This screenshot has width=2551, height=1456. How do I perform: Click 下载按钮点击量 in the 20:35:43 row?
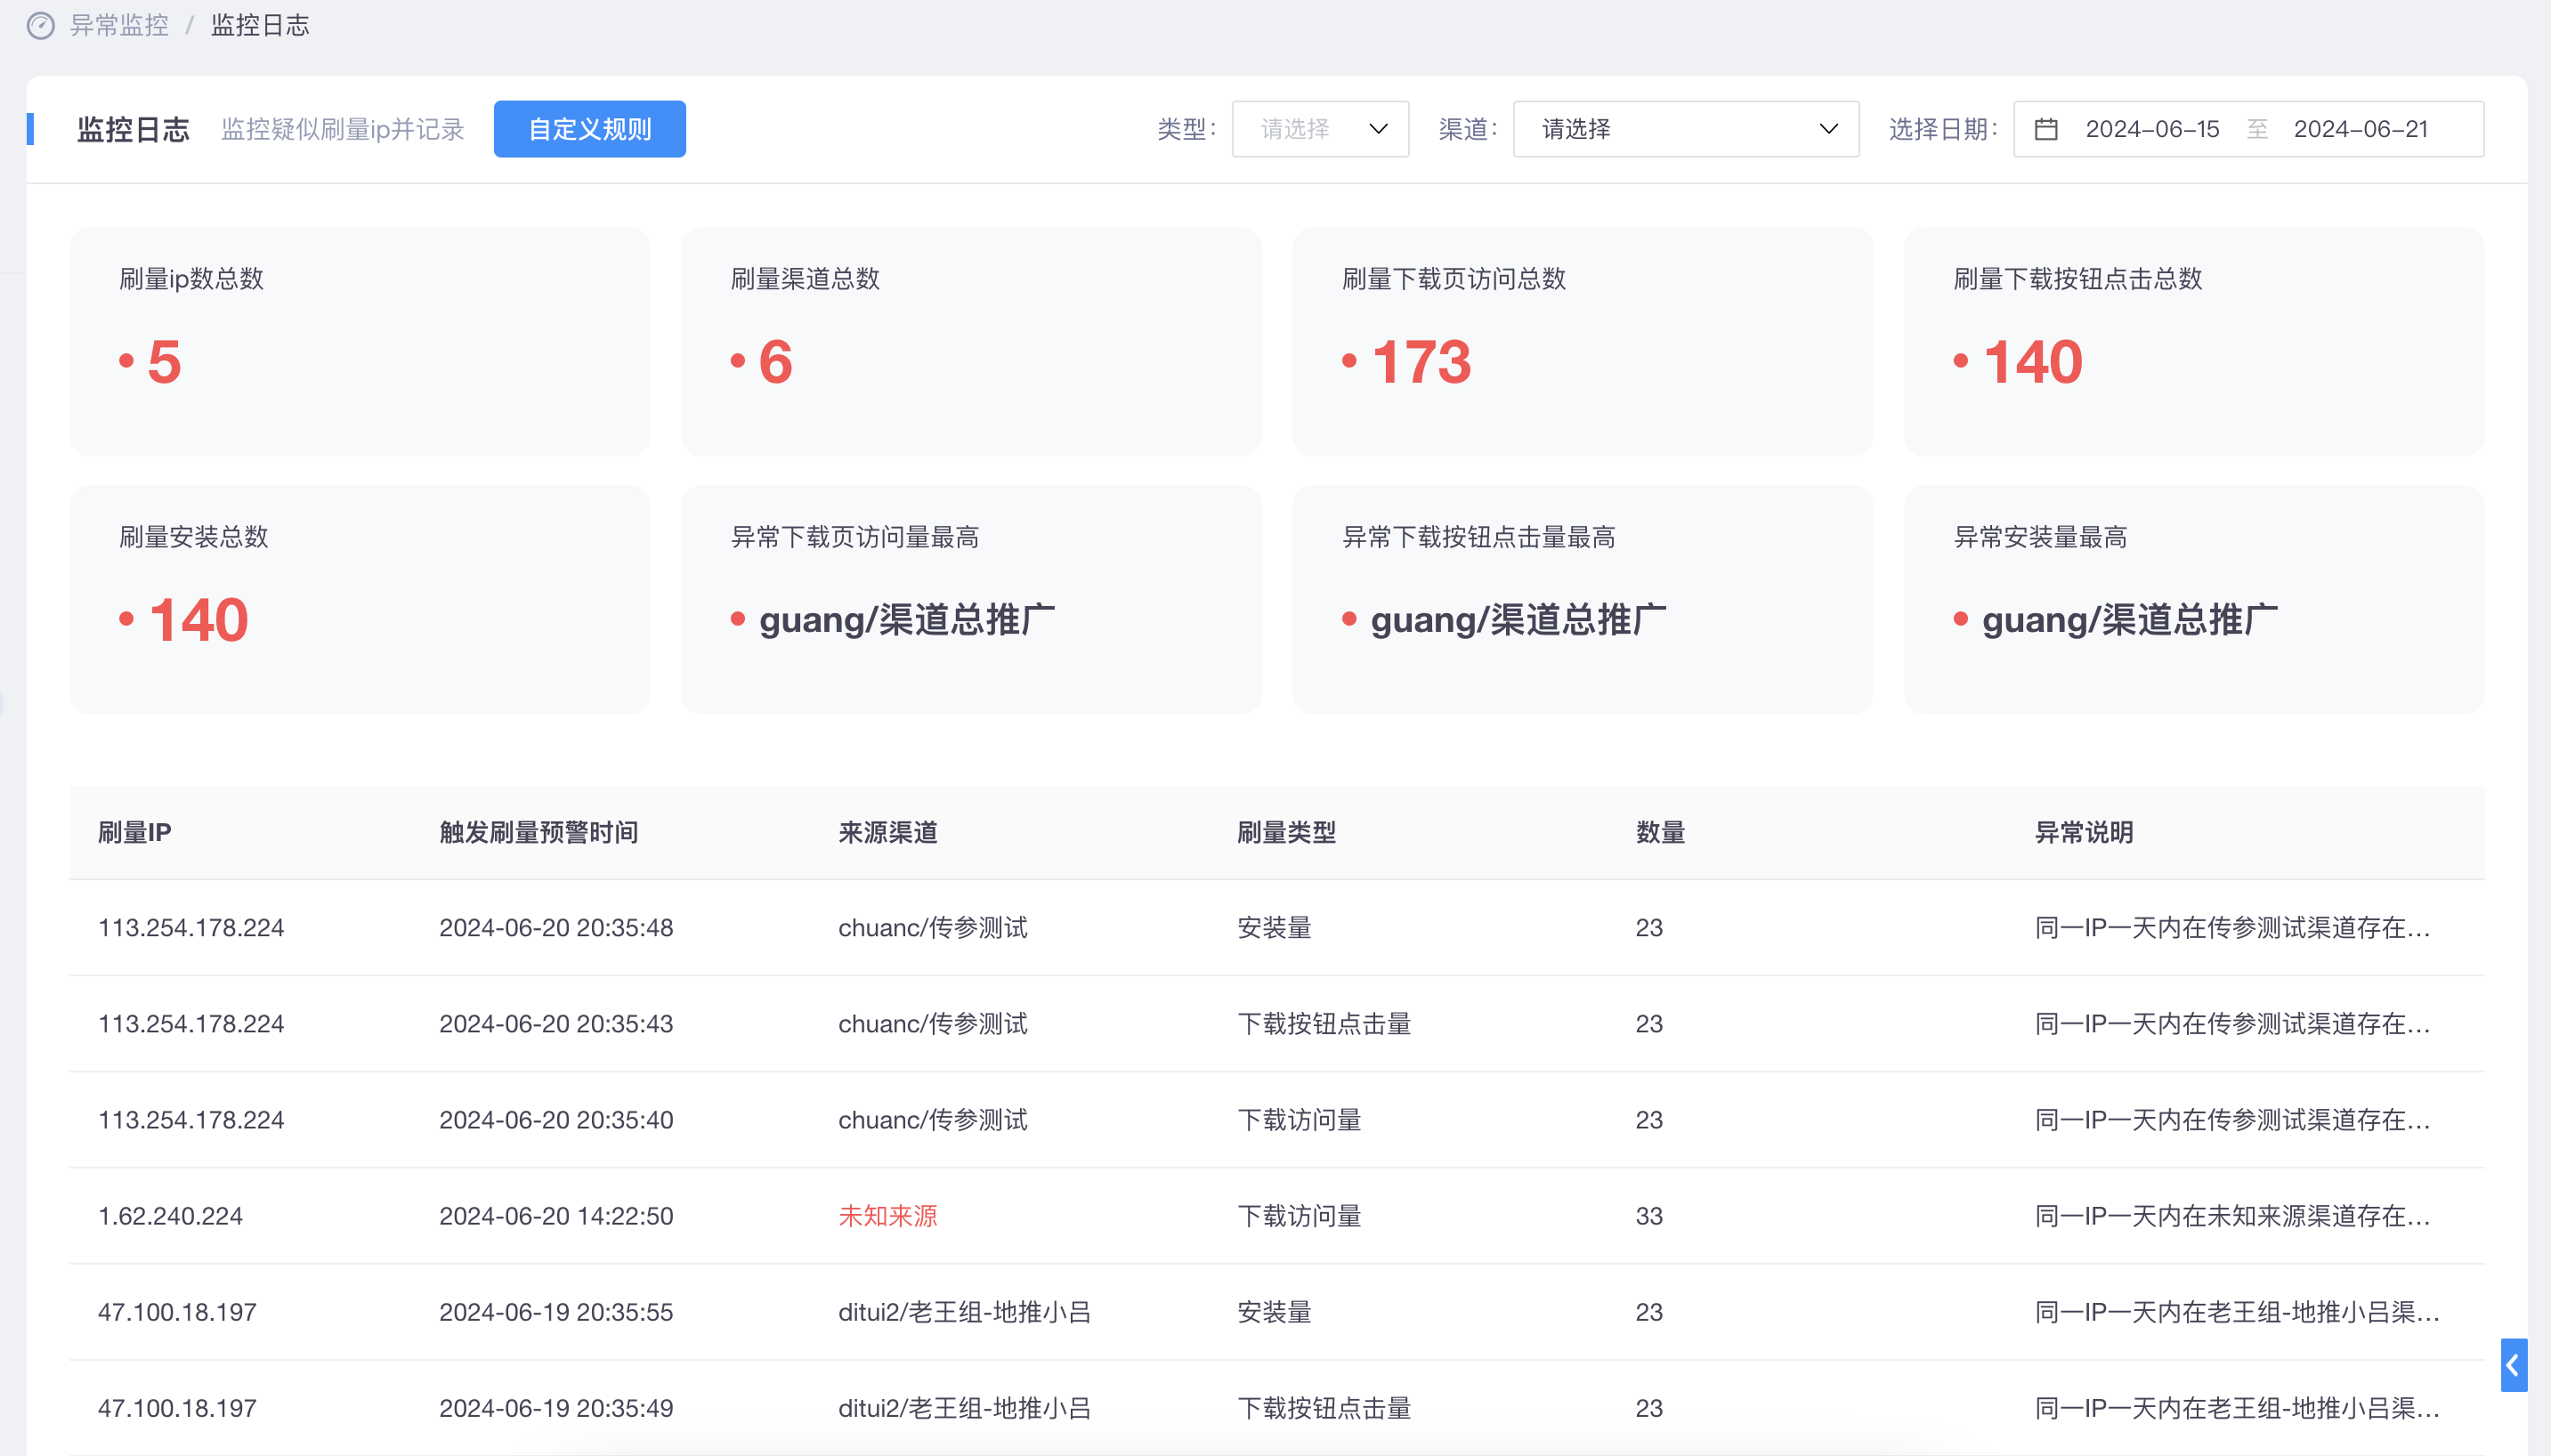tap(1325, 1024)
